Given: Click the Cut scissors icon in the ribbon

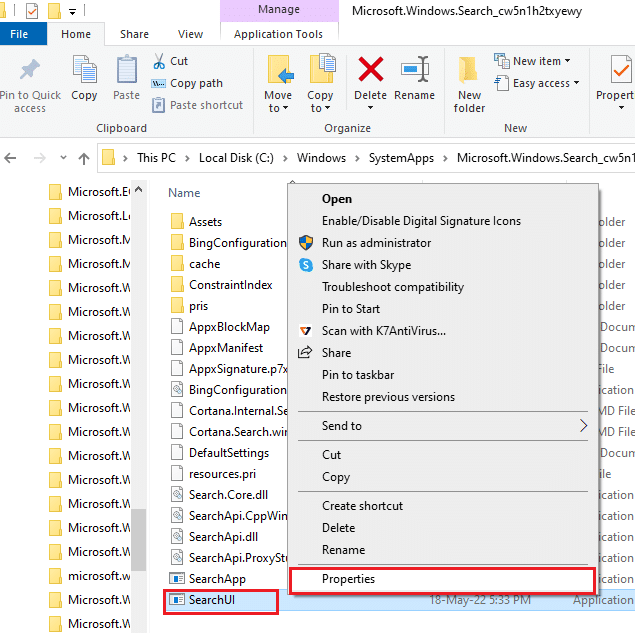Looking at the screenshot, I should click(x=159, y=61).
